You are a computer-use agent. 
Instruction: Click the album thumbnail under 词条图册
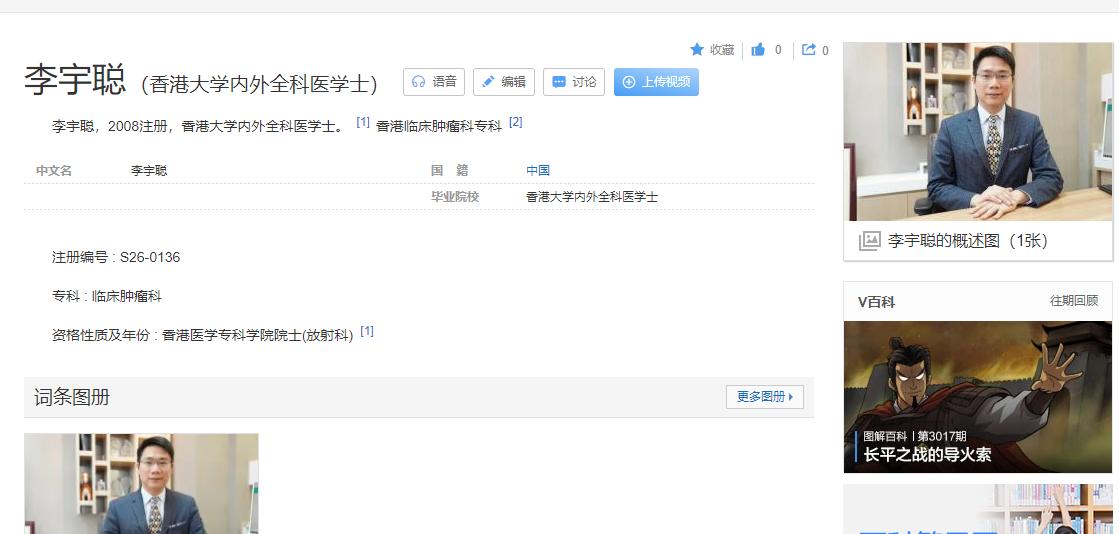point(141,483)
